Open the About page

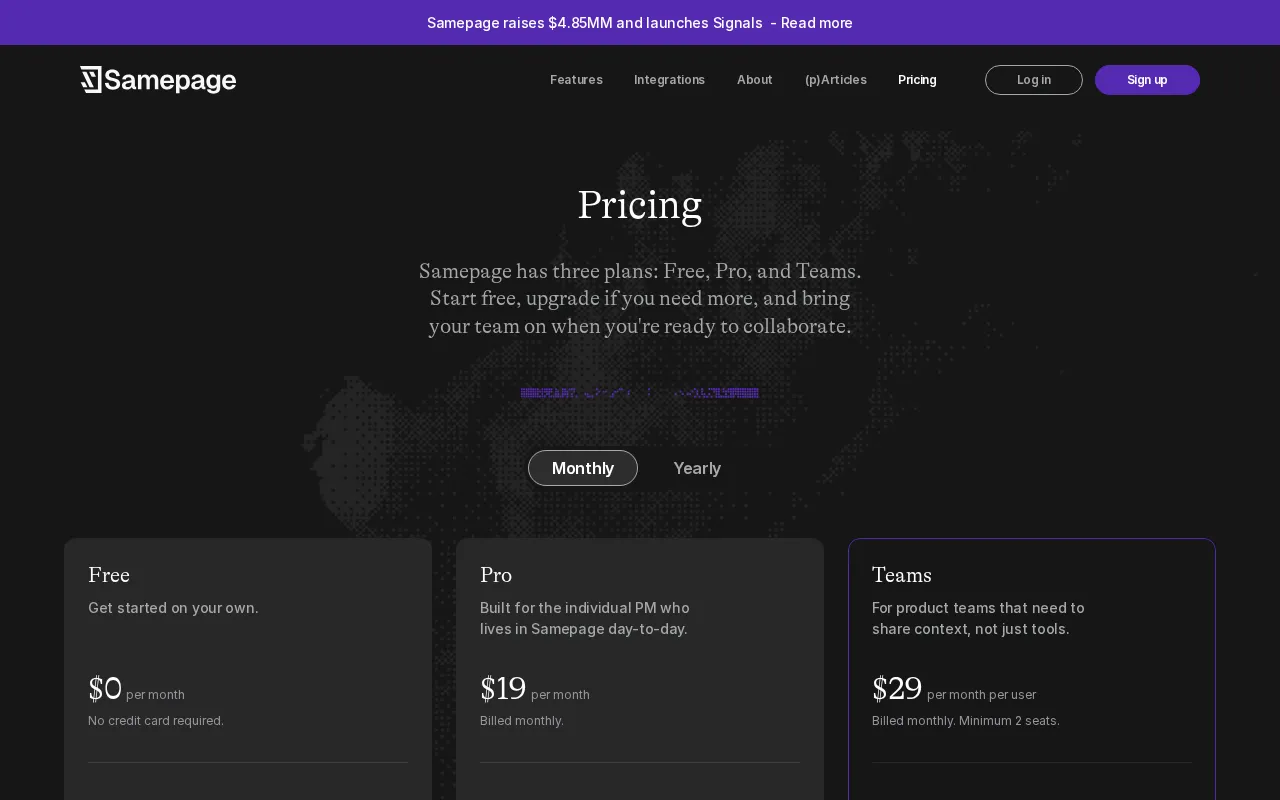754,80
